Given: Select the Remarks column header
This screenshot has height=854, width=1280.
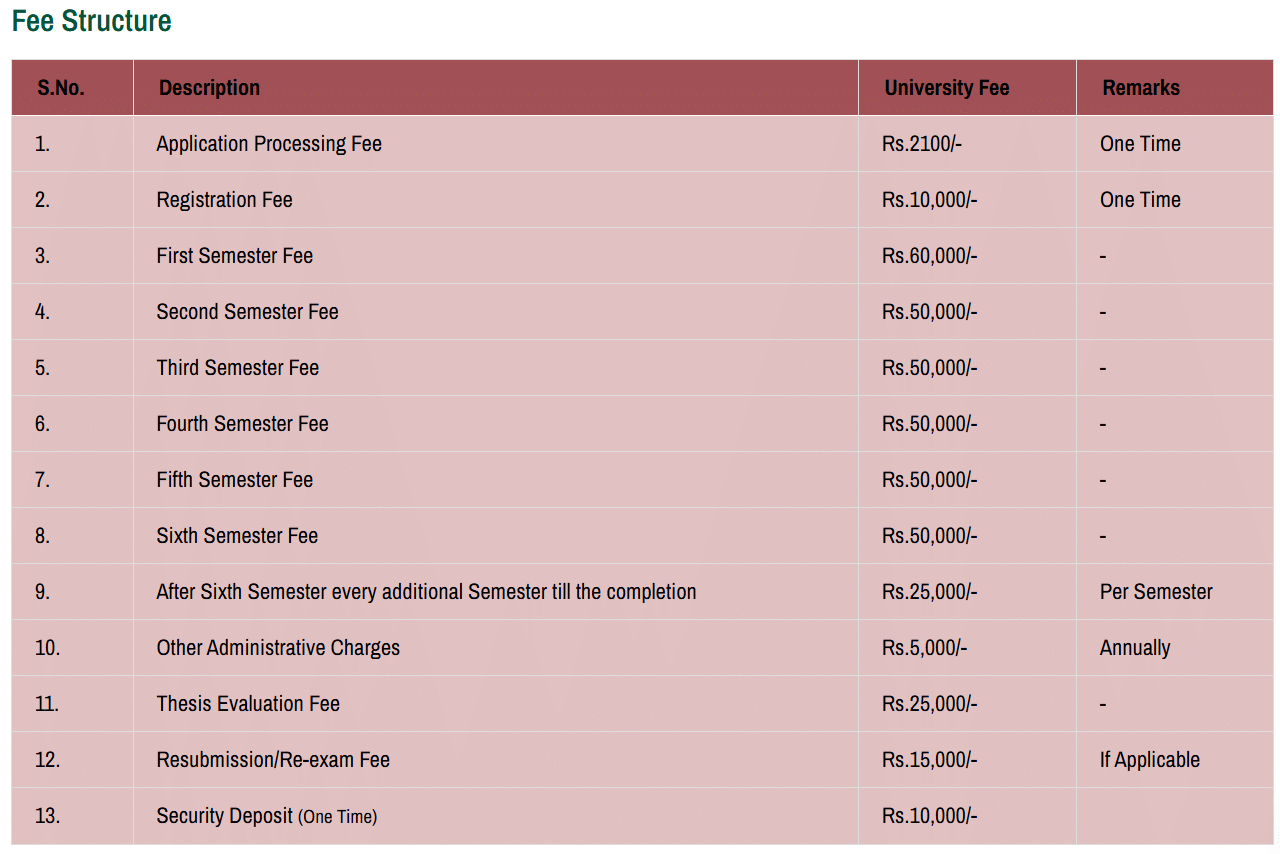Looking at the screenshot, I should pos(1141,88).
